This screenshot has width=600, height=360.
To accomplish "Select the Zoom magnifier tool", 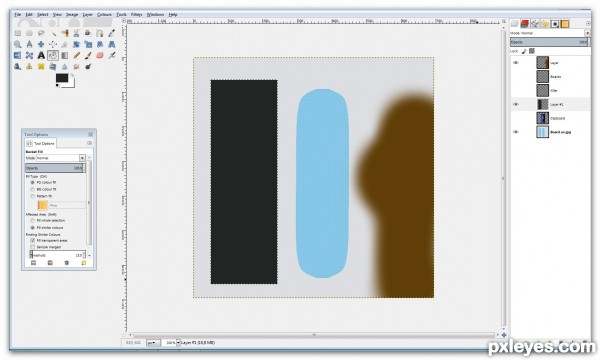I will click(x=18, y=44).
